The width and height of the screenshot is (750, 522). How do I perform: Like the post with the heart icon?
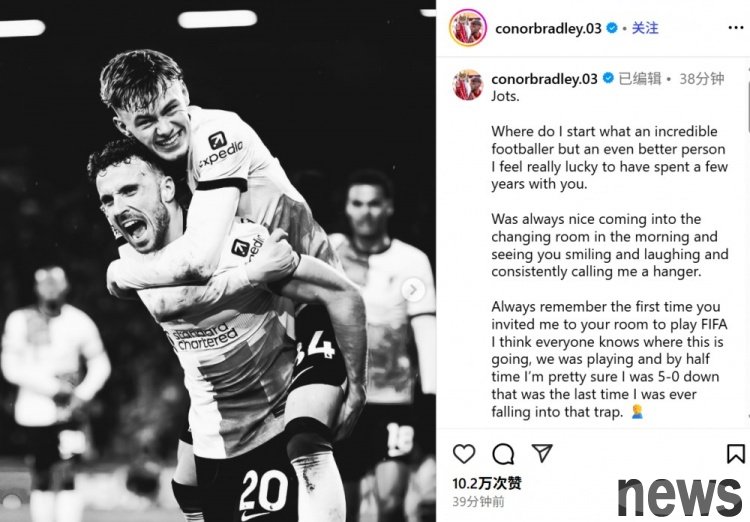click(464, 454)
